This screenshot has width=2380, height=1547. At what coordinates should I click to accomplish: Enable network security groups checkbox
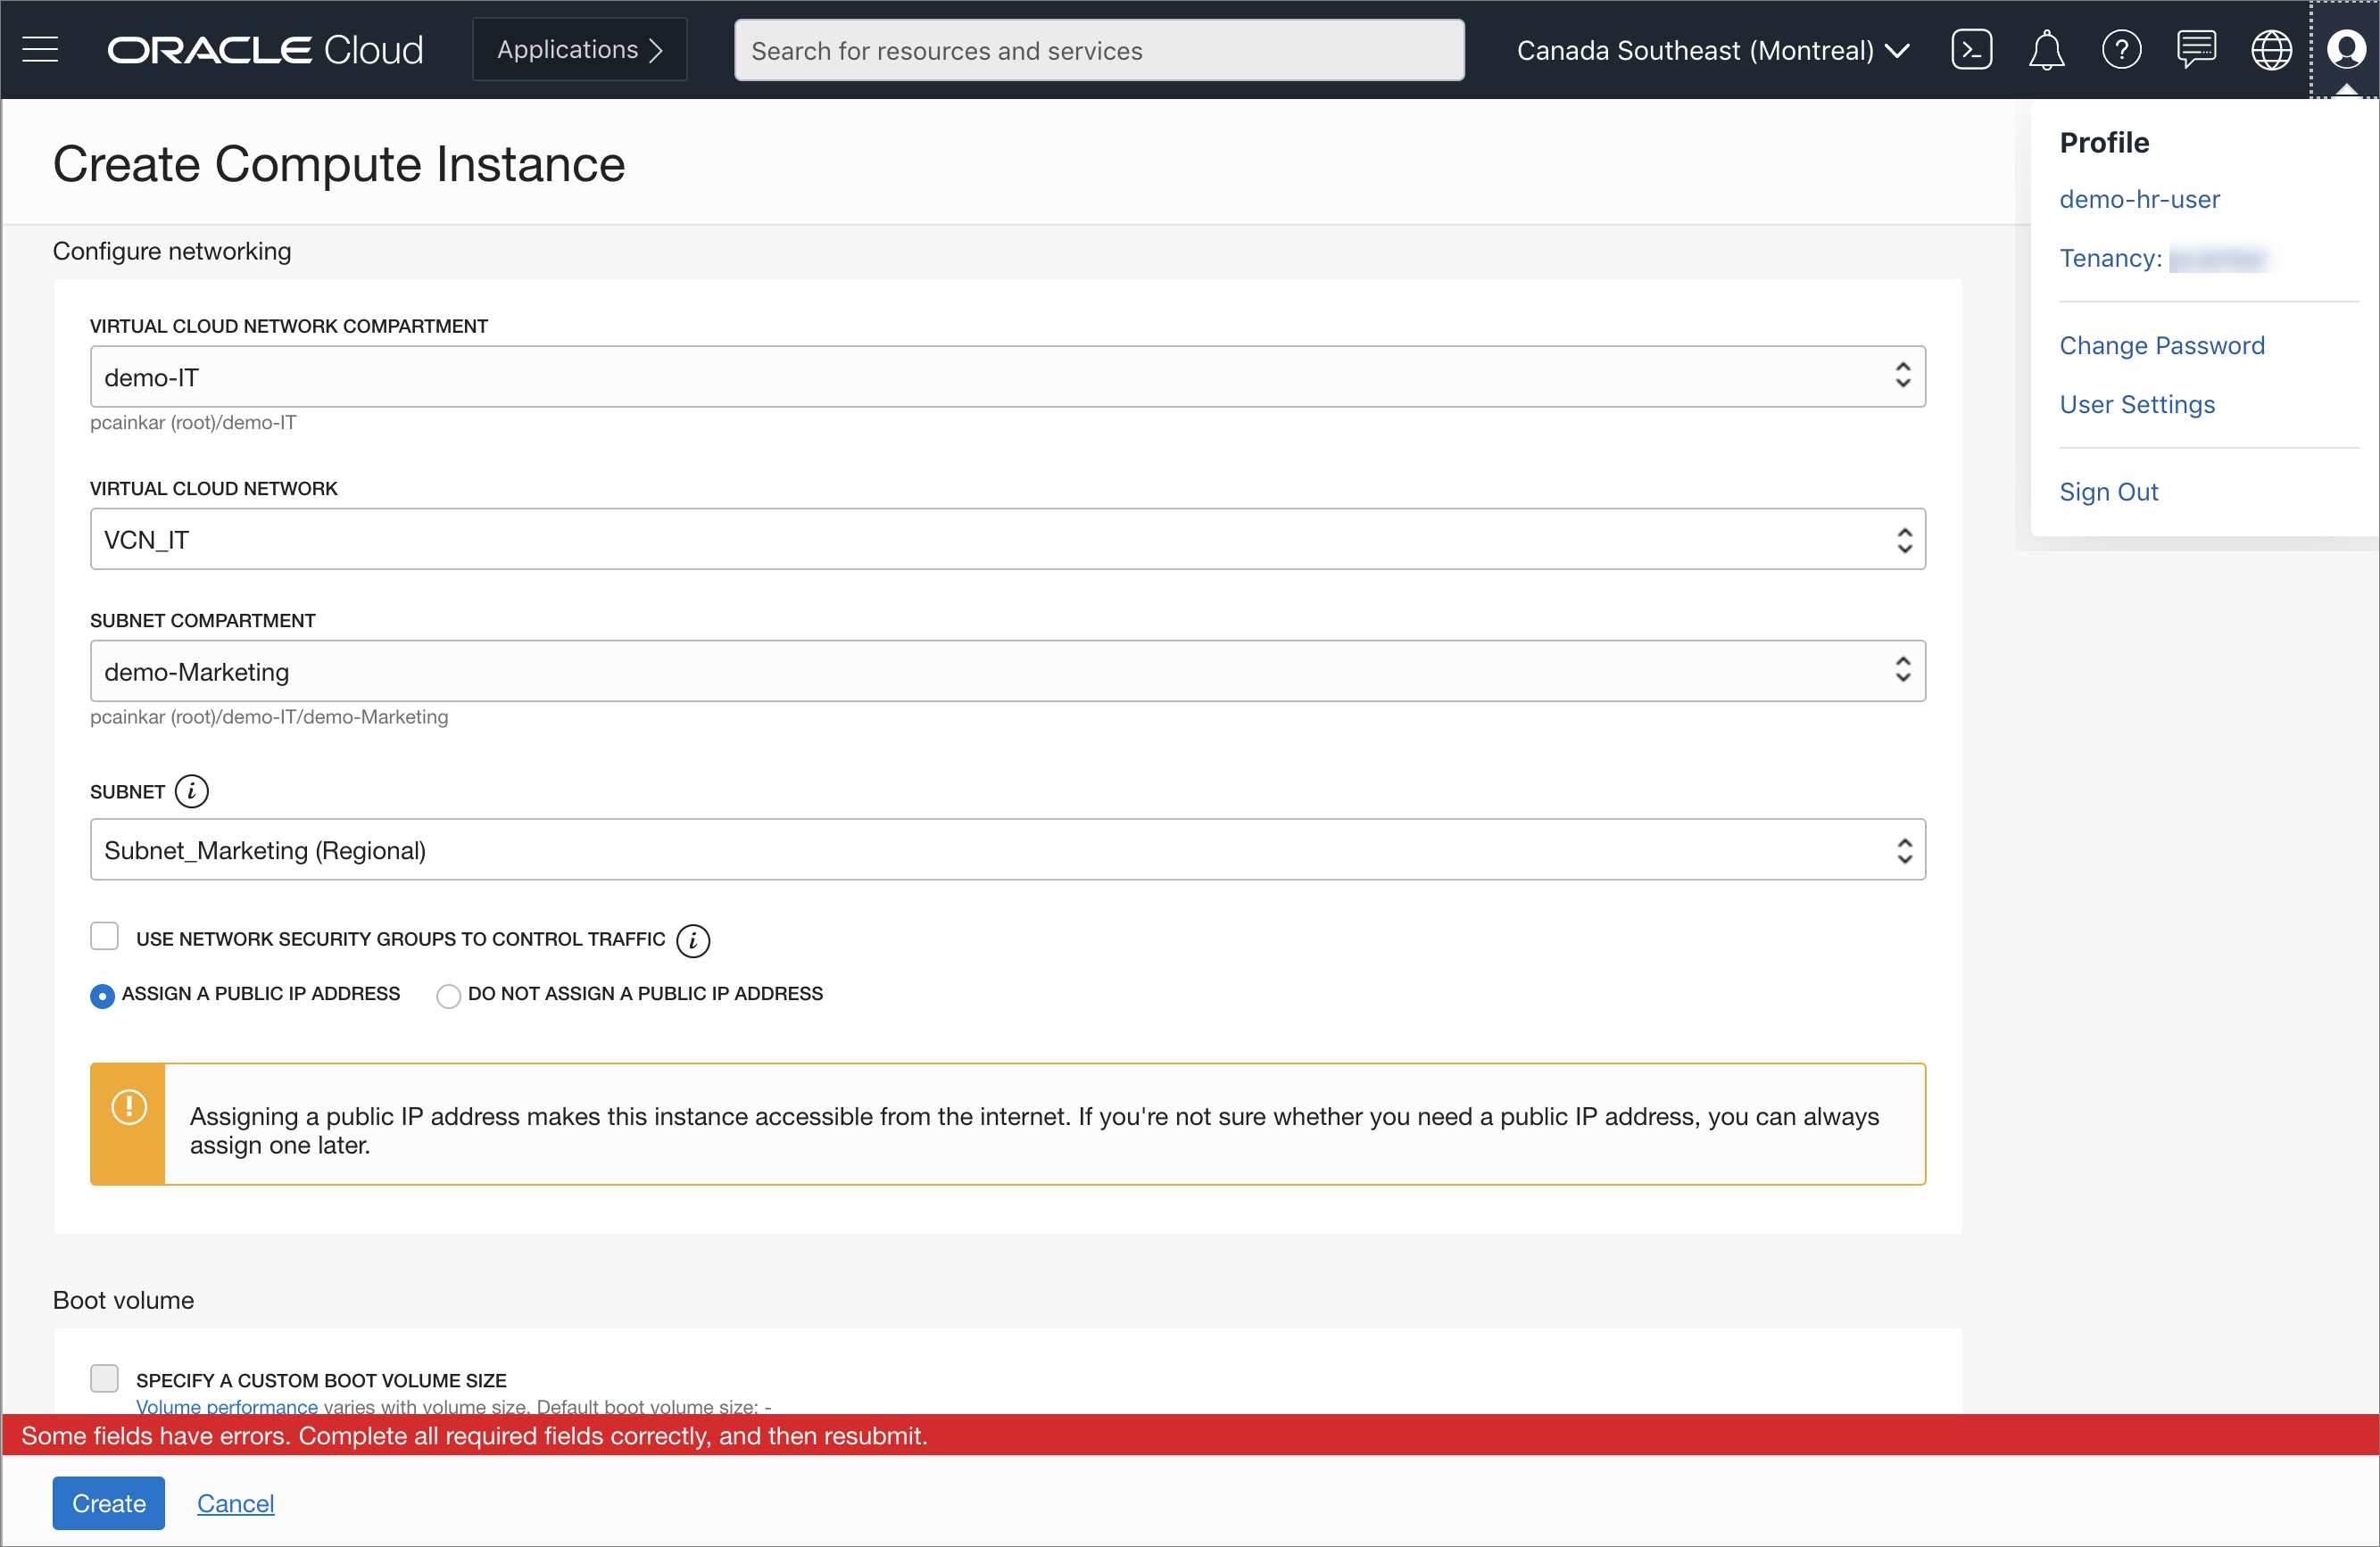(x=104, y=937)
